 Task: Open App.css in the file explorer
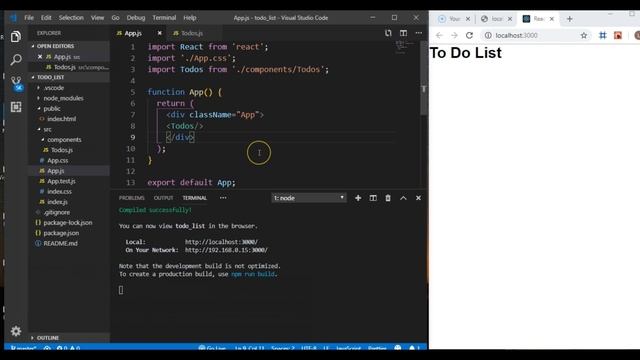(x=58, y=160)
